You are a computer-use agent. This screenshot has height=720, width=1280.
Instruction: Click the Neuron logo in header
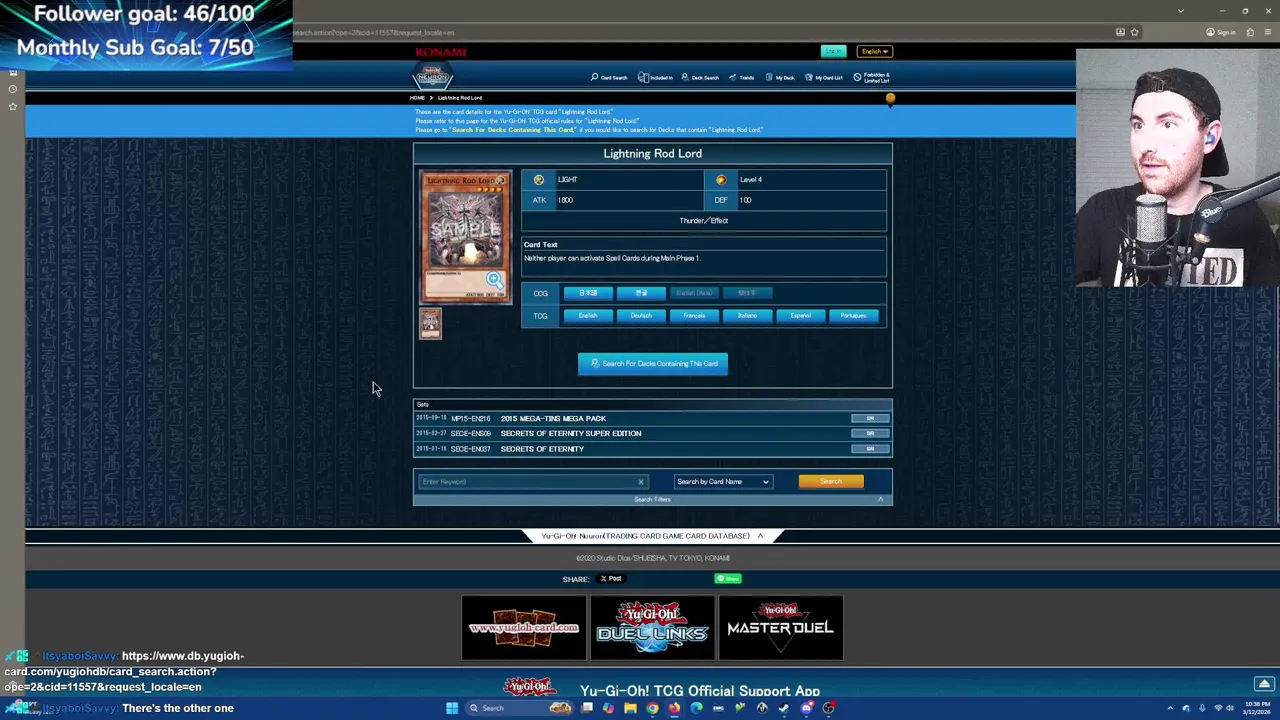pos(433,76)
